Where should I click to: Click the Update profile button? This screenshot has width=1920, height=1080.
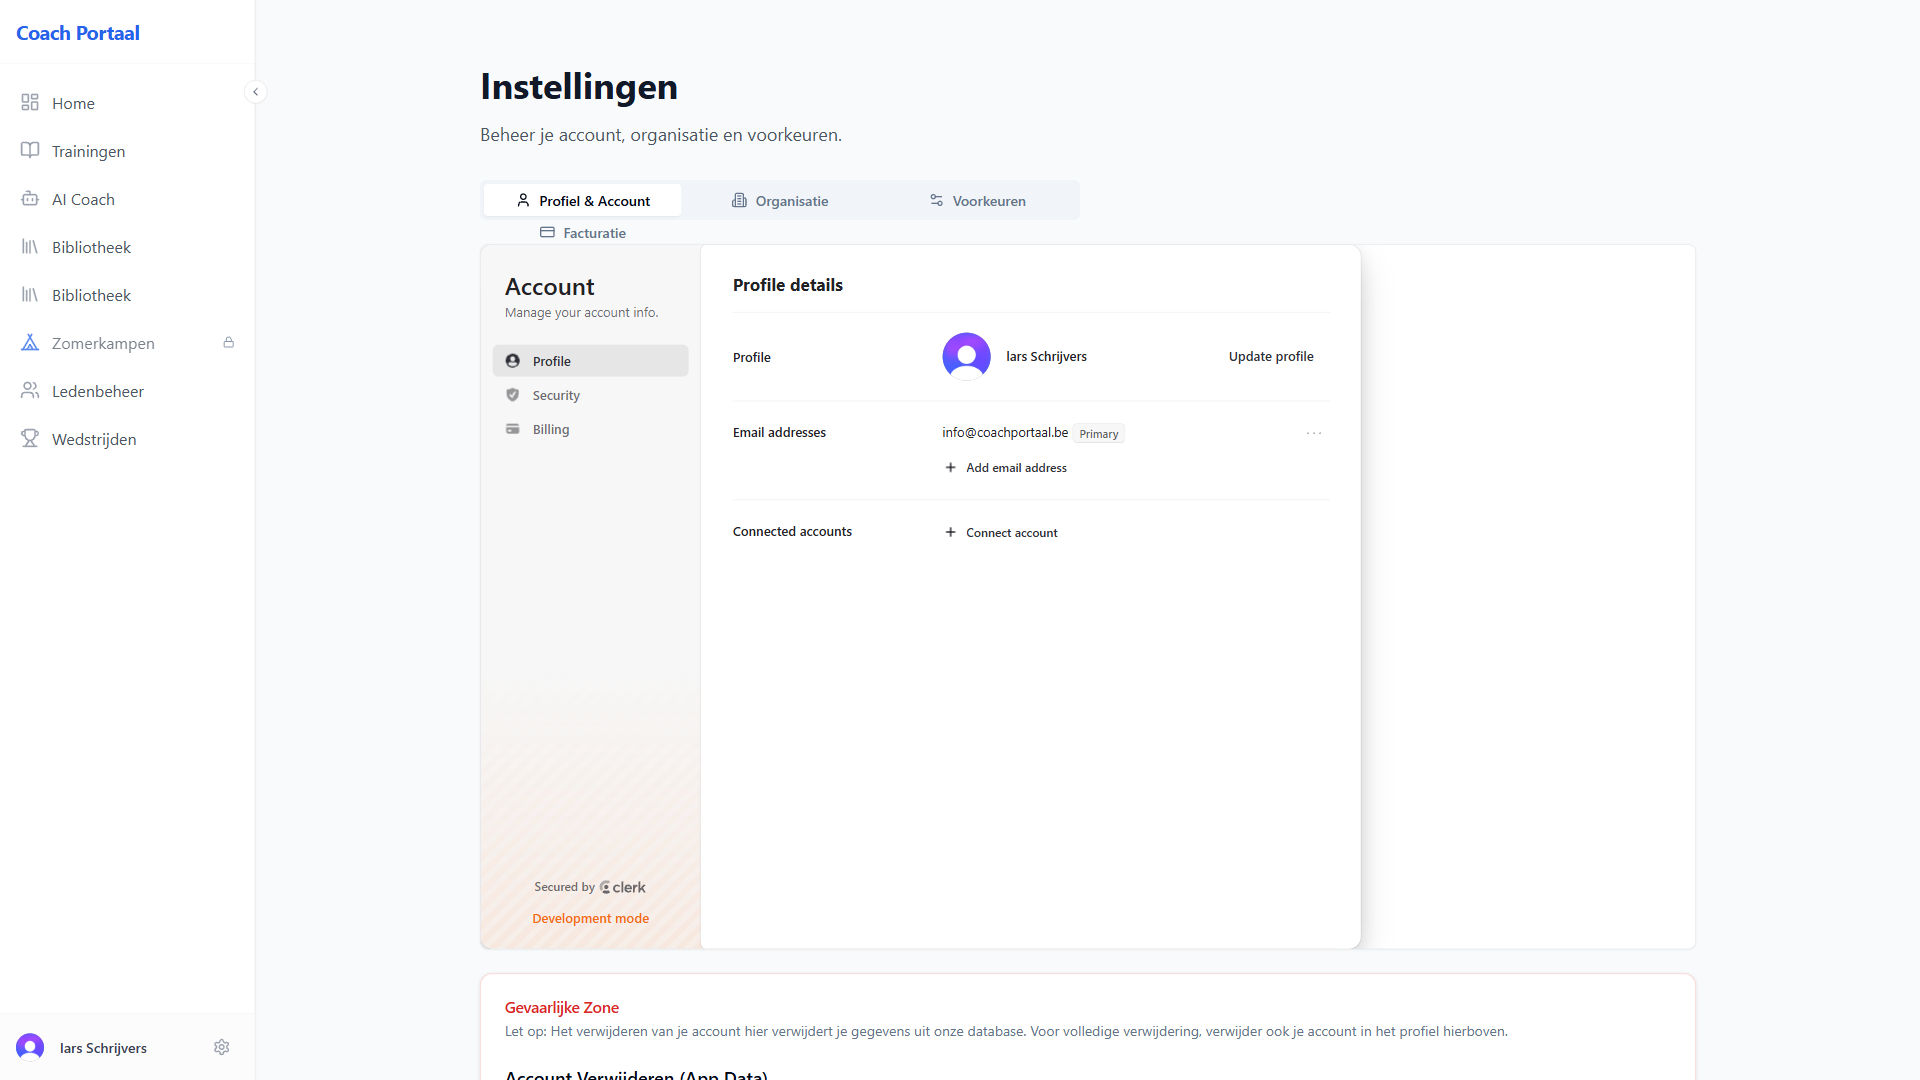click(x=1270, y=357)
